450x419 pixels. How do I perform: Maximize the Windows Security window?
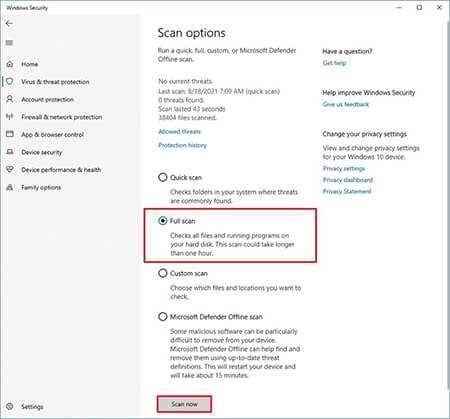coord(419,7)
